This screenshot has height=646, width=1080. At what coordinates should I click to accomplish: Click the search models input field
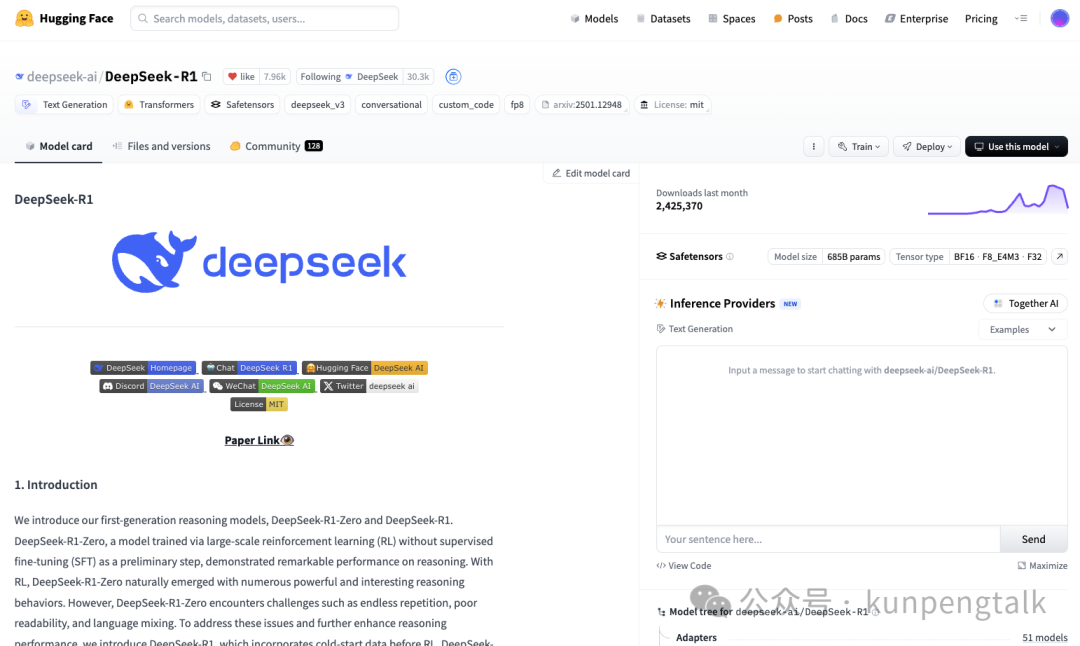point(264,19)
